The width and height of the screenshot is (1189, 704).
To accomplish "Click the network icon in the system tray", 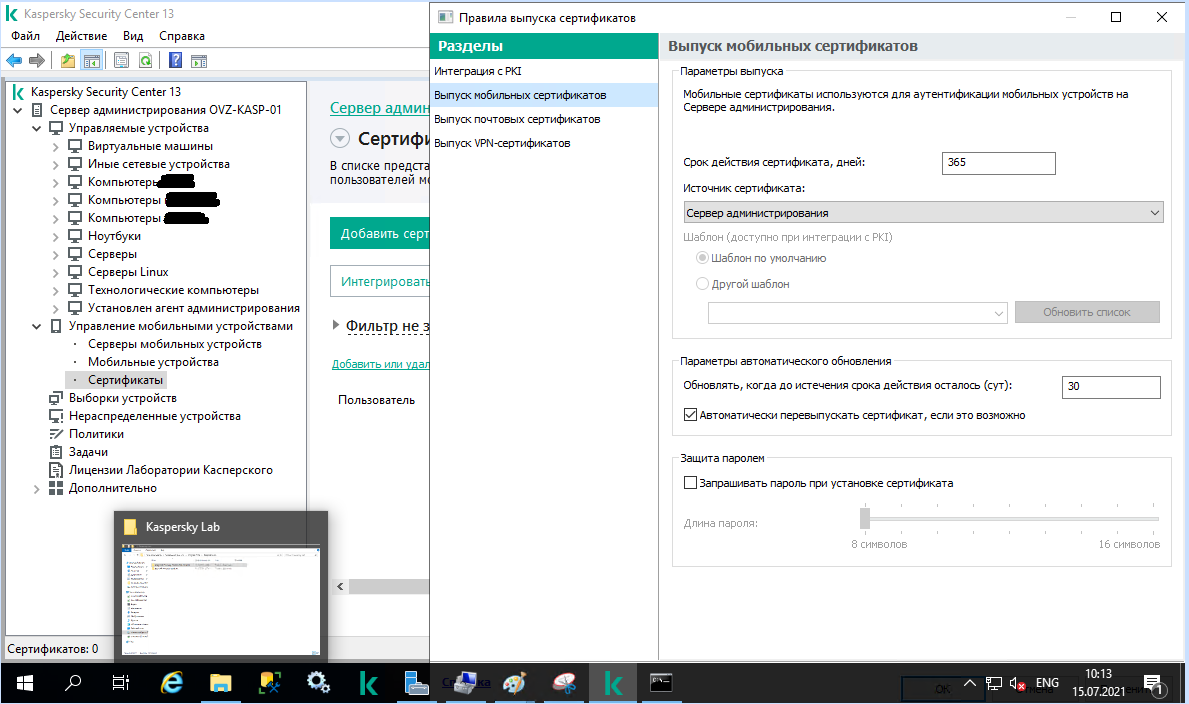I will [993, 684].
